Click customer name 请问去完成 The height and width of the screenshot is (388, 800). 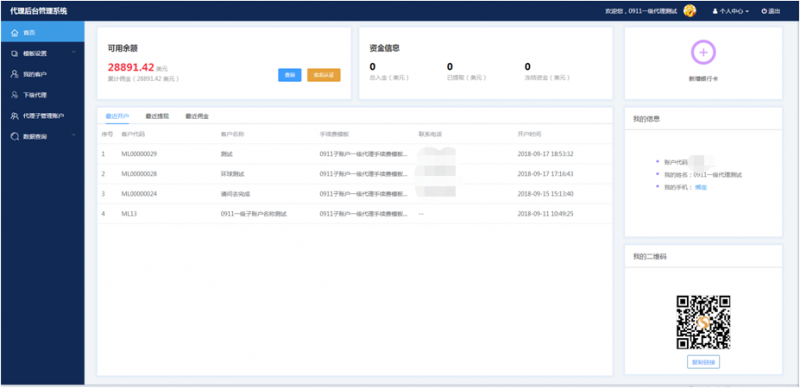235,194
